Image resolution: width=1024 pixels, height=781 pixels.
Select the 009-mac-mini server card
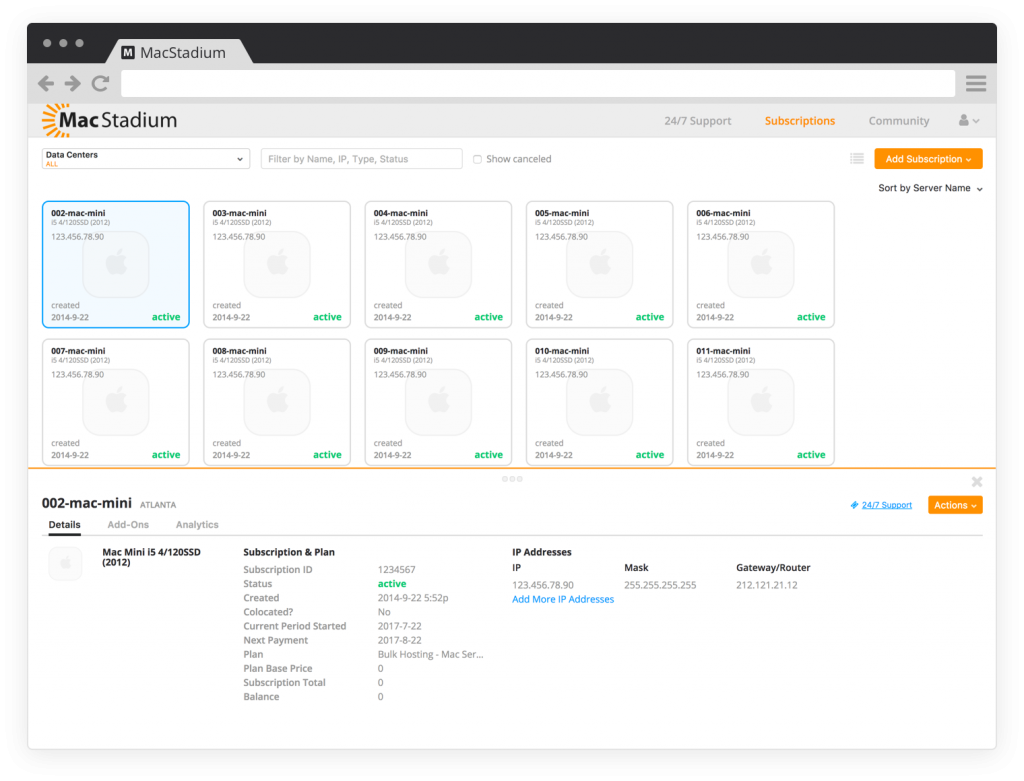(x=438, y=402)
